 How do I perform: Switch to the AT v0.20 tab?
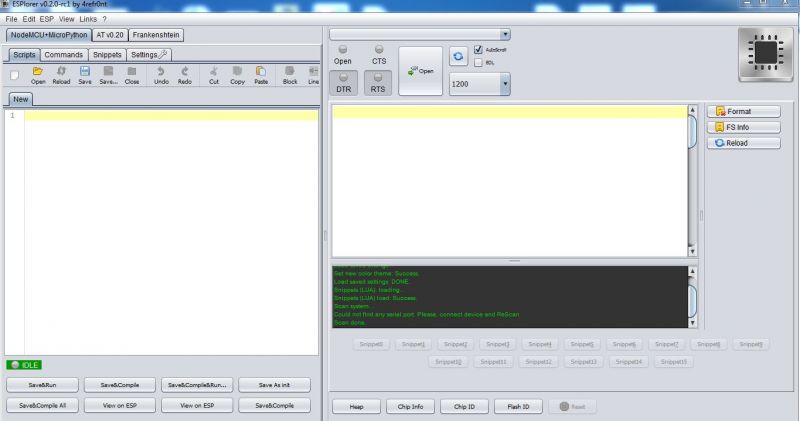(x=110, y=35)
